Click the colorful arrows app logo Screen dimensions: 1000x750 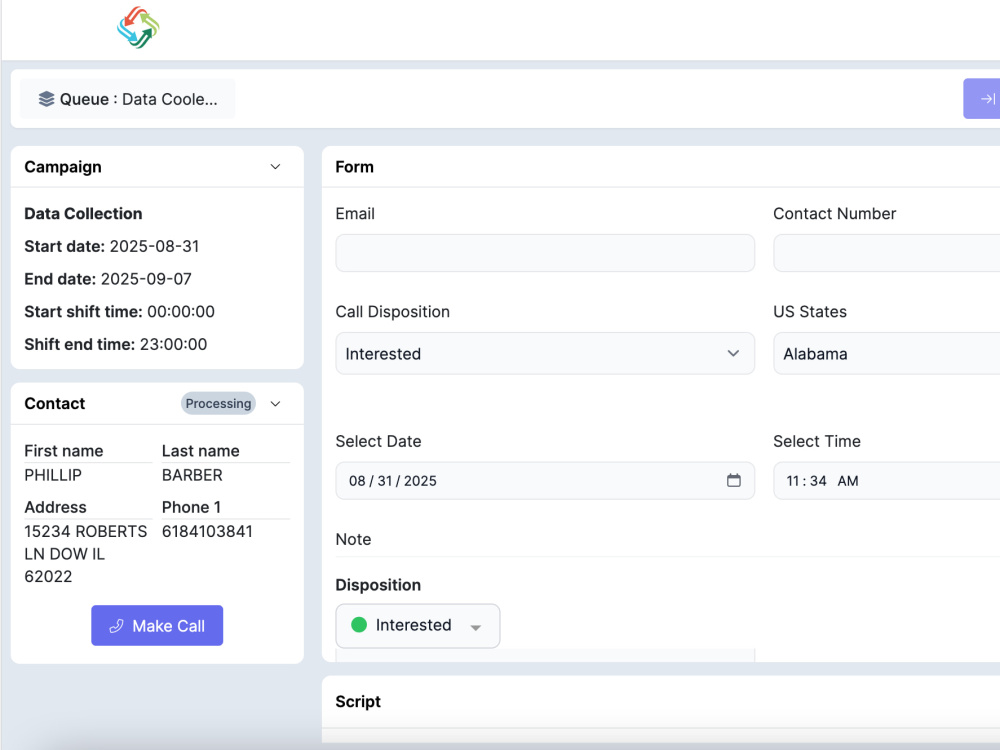(x=138, y=27)
